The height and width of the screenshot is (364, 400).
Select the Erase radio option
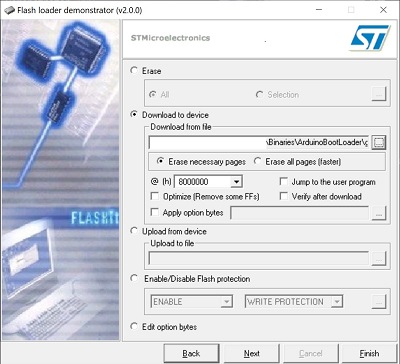coord(134,71)
